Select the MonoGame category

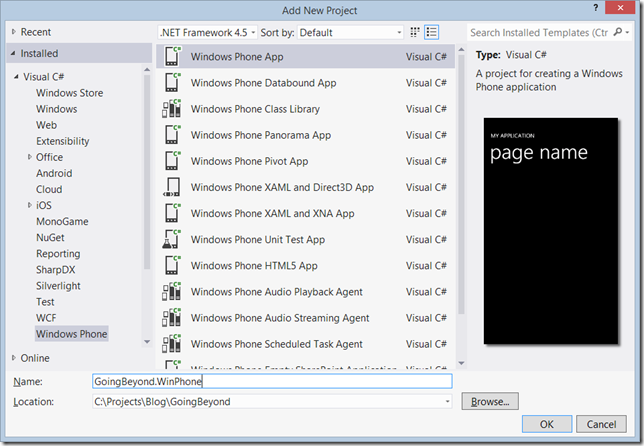coord(62,221)
